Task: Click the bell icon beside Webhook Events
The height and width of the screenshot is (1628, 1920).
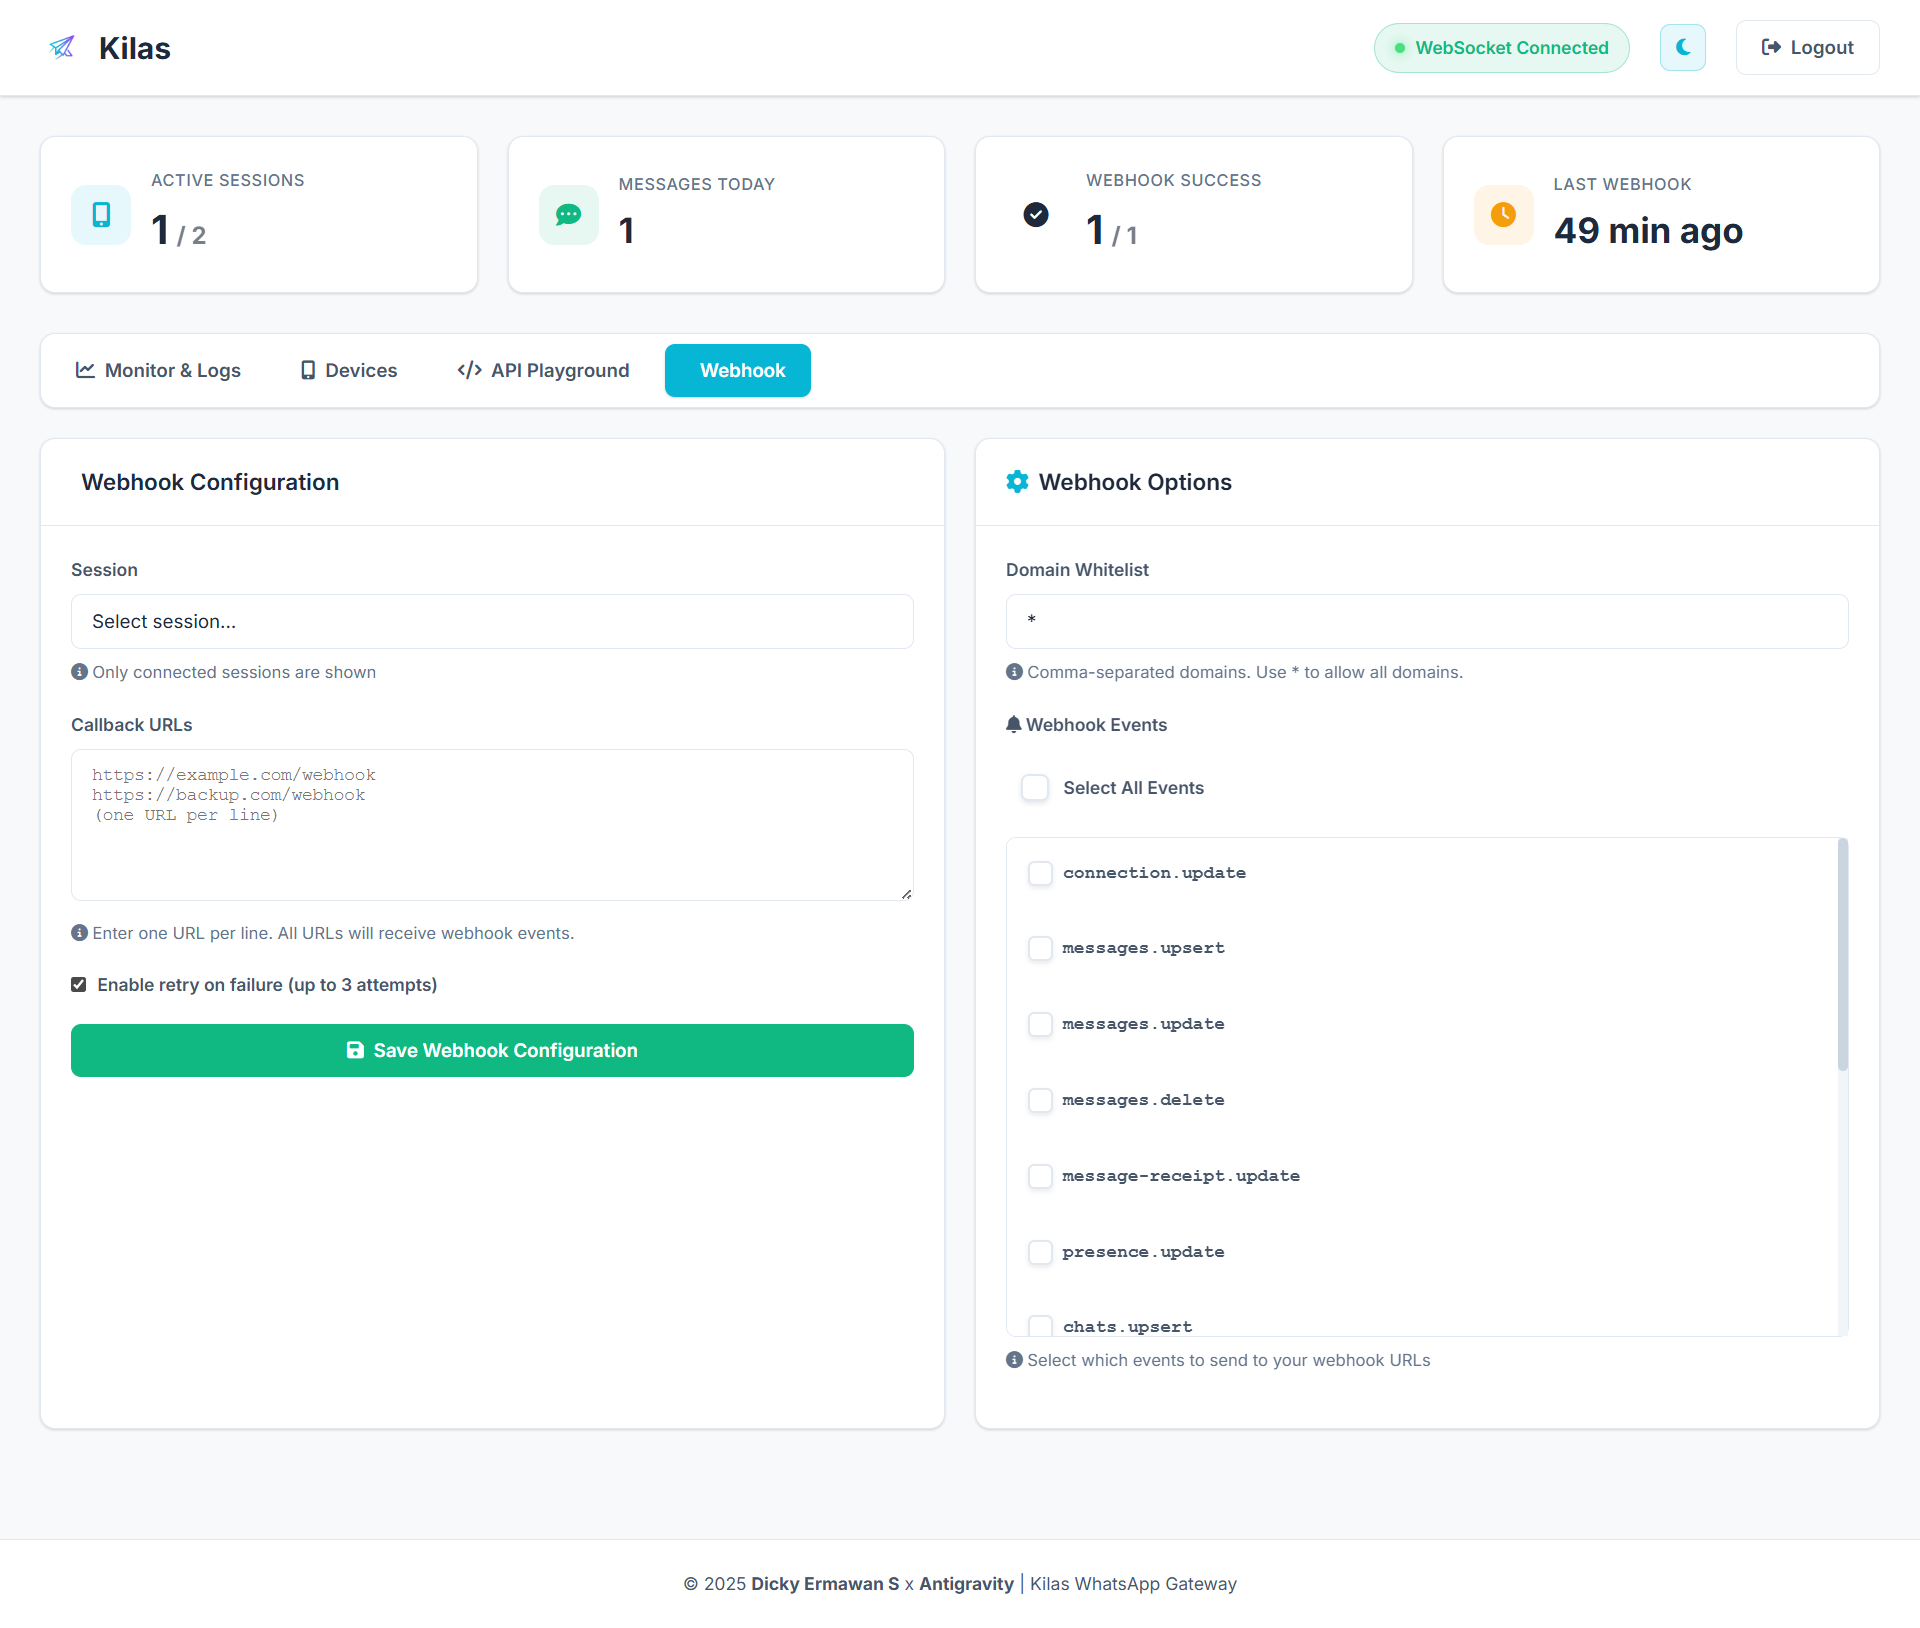Action: click(x=1014, y=724)
